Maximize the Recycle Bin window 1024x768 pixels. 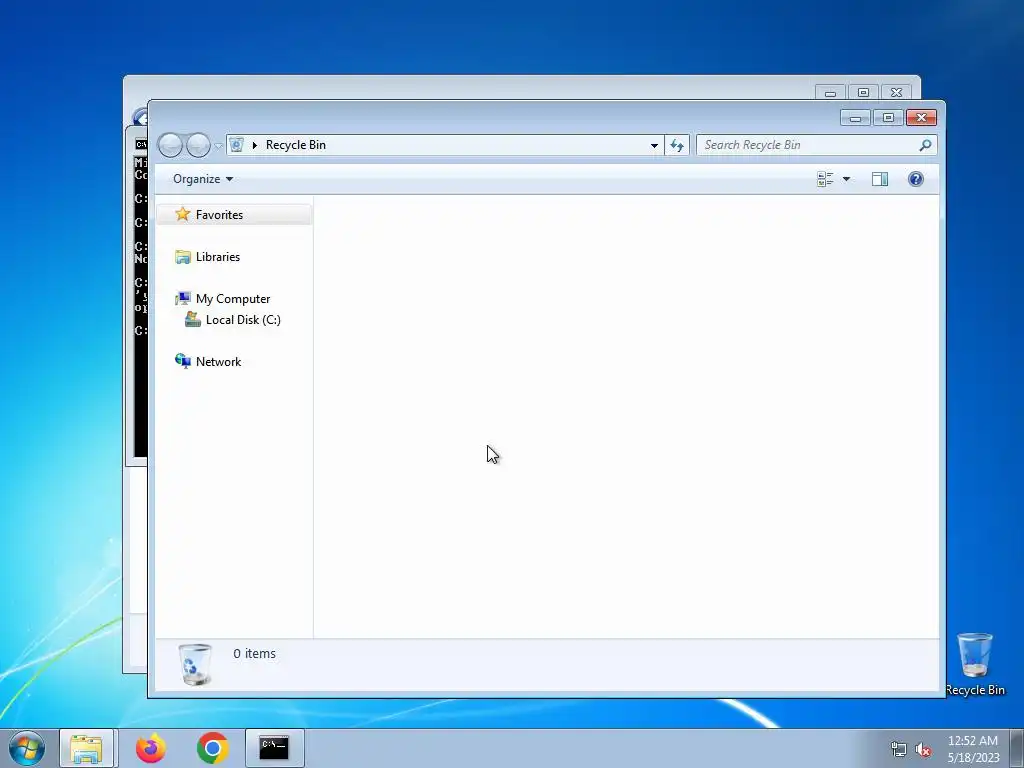888,118
